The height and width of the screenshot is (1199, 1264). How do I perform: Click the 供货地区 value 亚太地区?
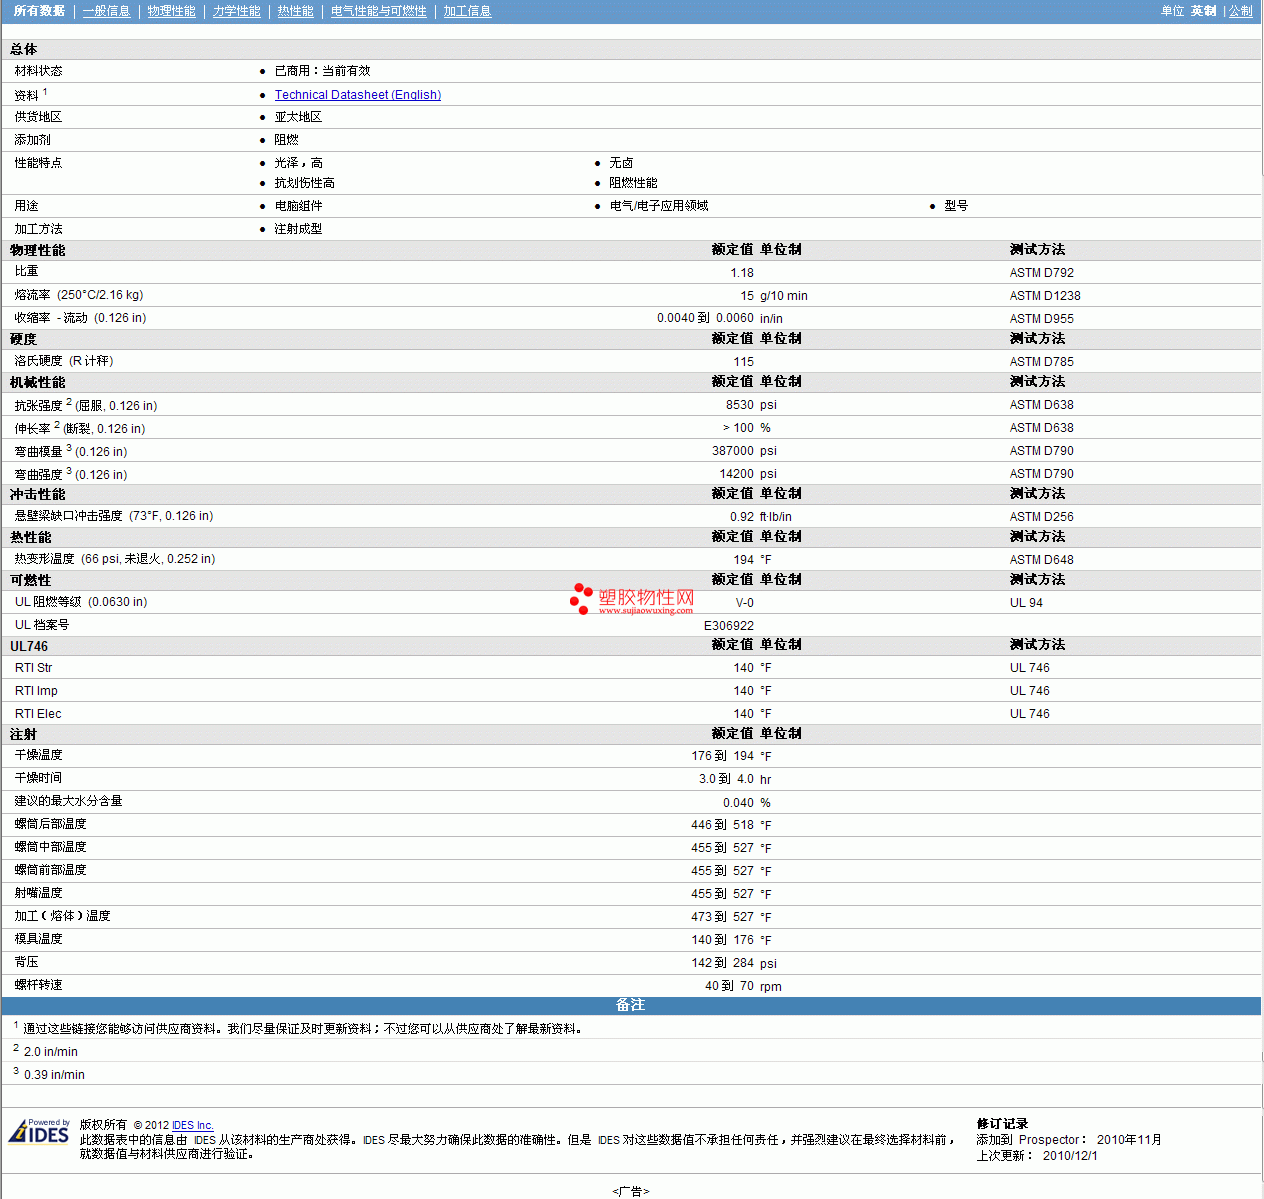tap(298, 117)
